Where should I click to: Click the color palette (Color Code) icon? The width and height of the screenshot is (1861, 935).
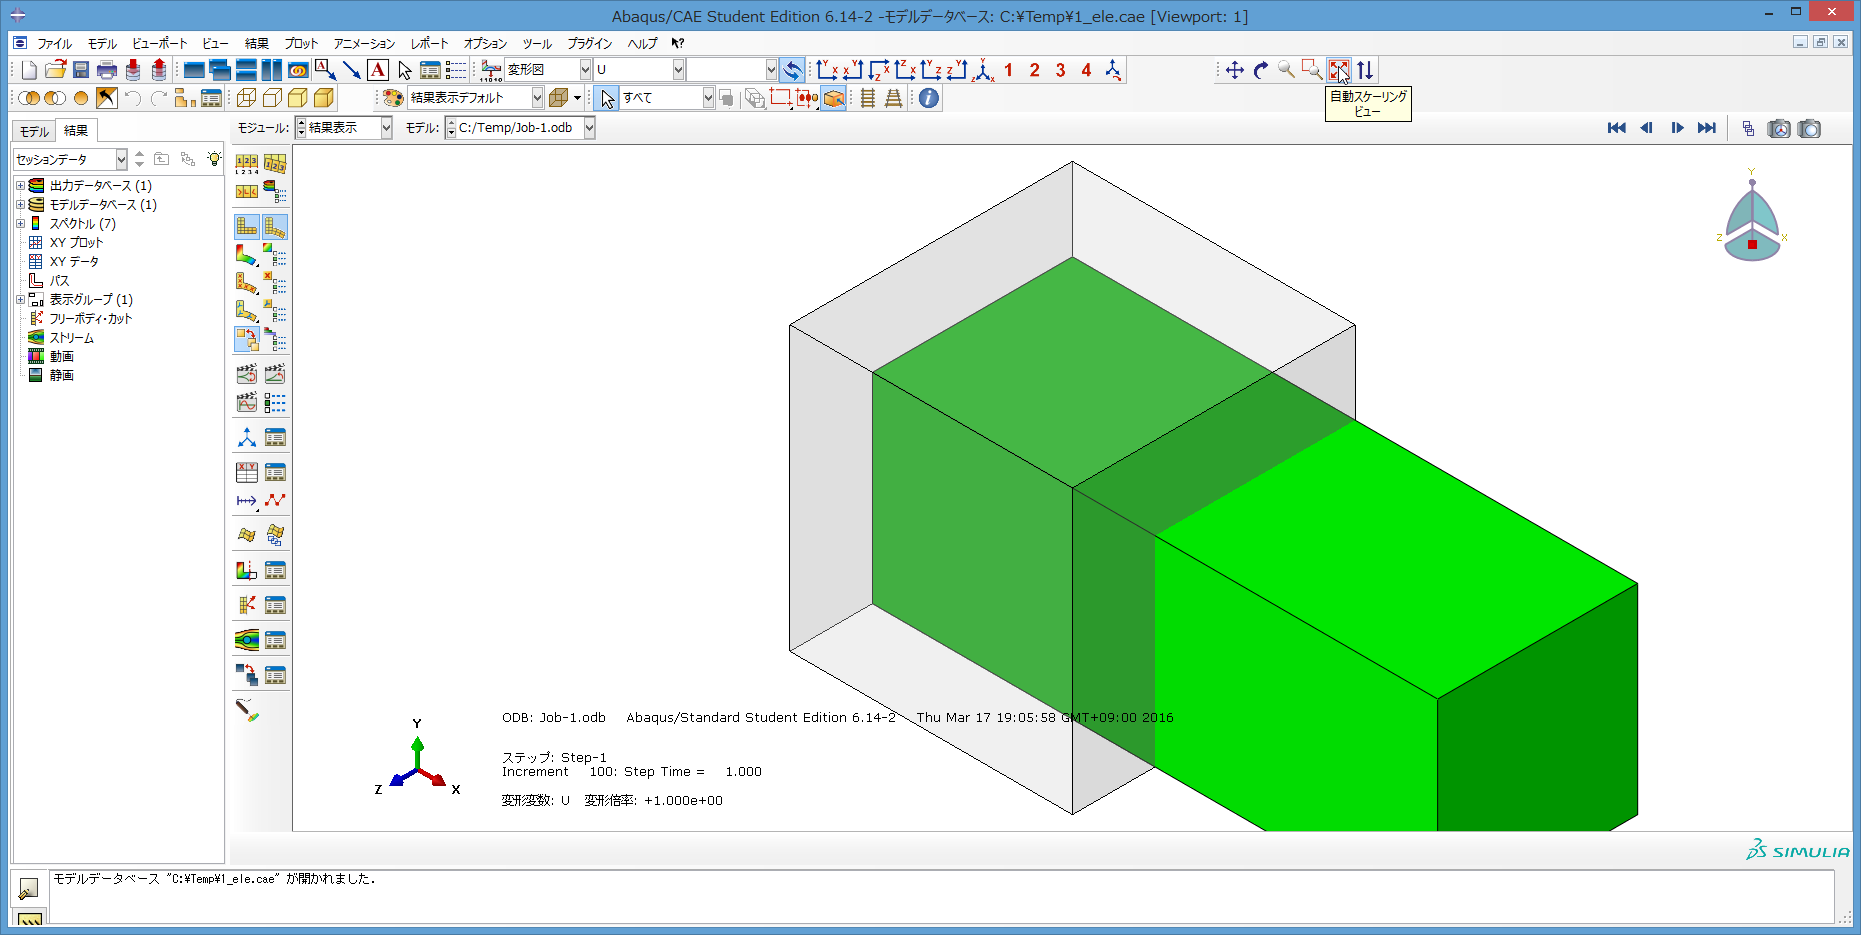pyautogui.click(x=393, y=98)
